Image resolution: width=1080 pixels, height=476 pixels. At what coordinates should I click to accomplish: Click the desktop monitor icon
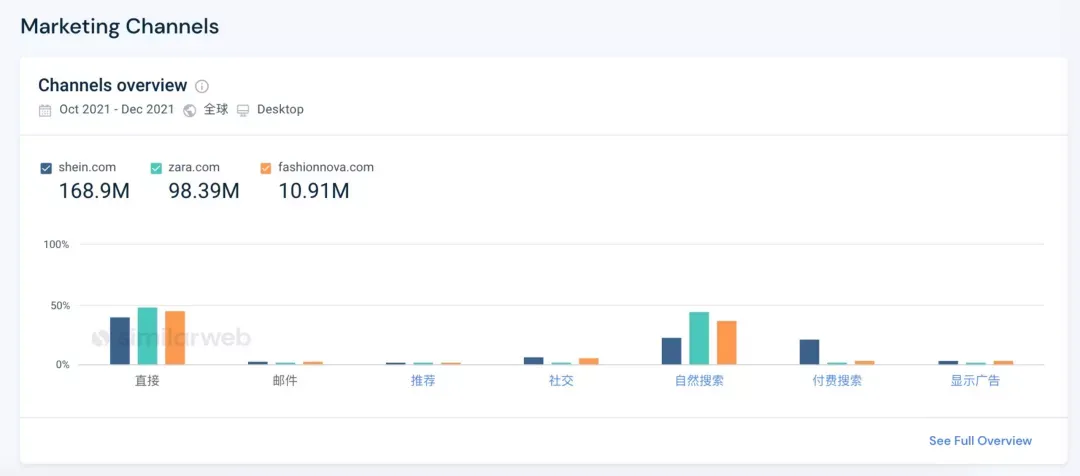pyautogui.click(x=243, y=110)
